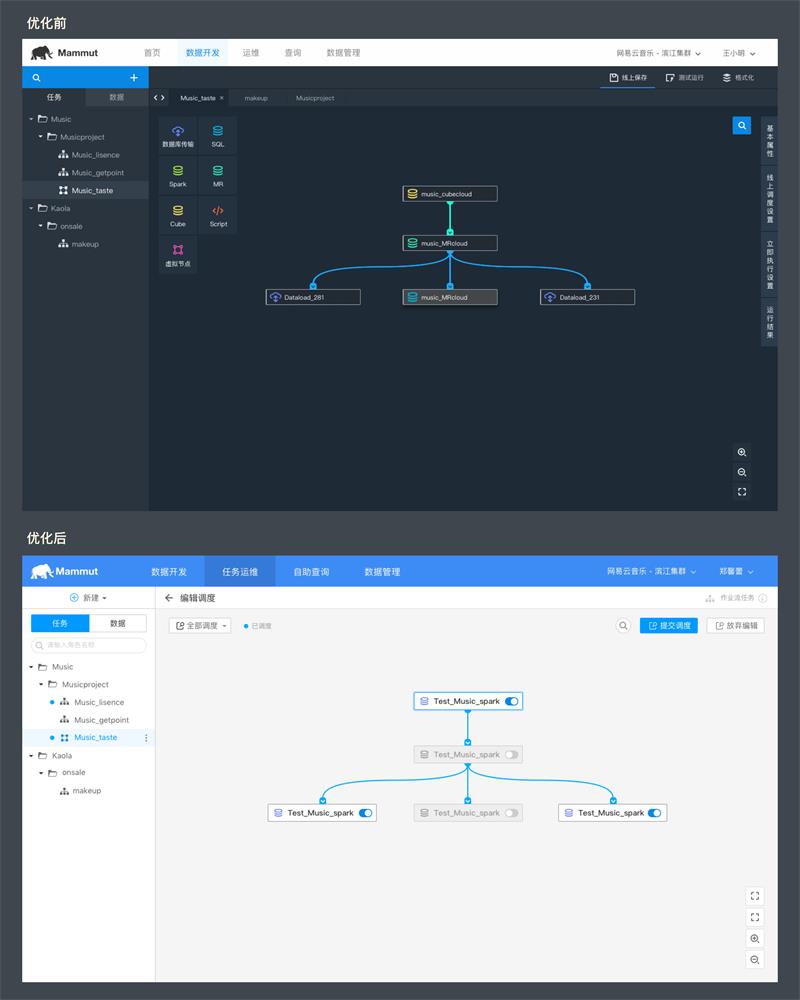Image resolution: width=800 pixels, height=1000 pixels.
Task: Switch to the 数据 tab in the dark sidebar
Action: click(x=117, y=97)
